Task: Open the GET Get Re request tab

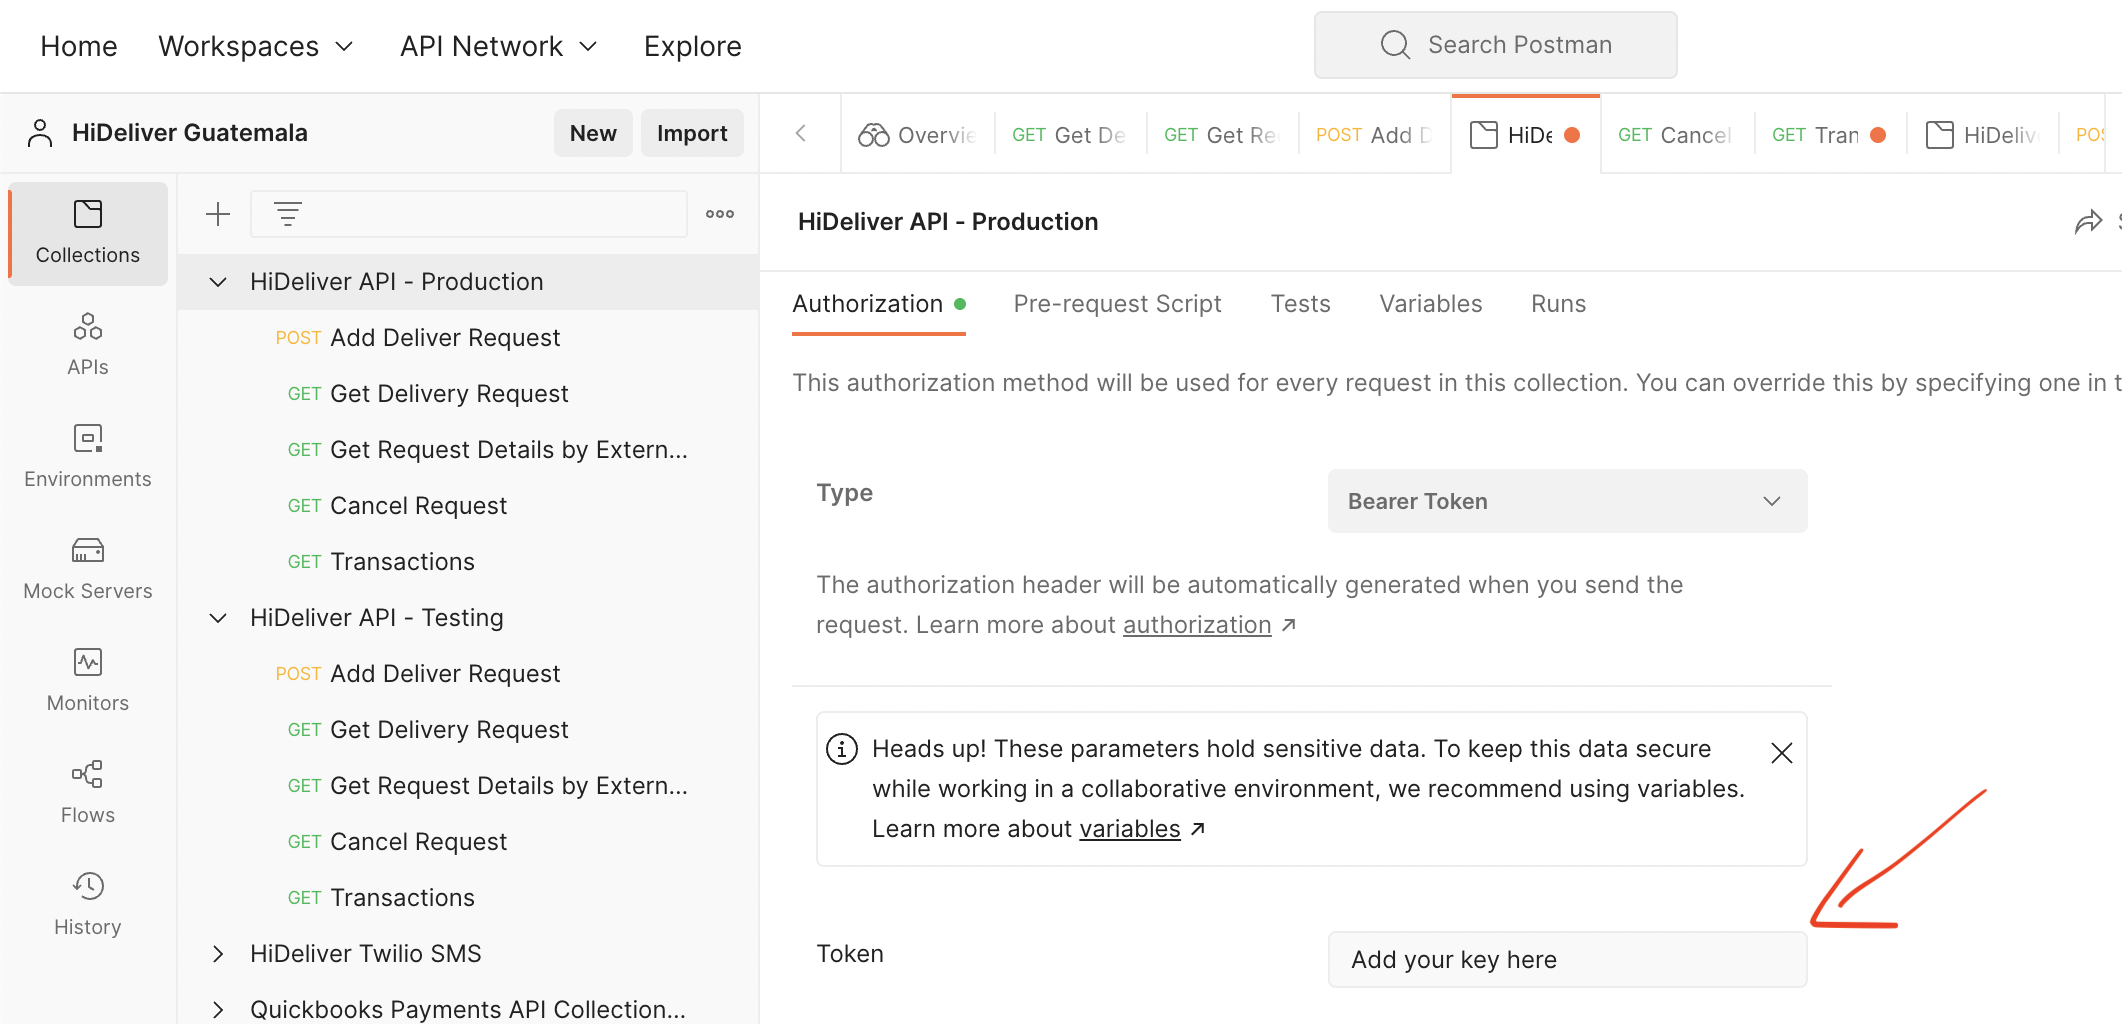Action: coord(1222,135)
